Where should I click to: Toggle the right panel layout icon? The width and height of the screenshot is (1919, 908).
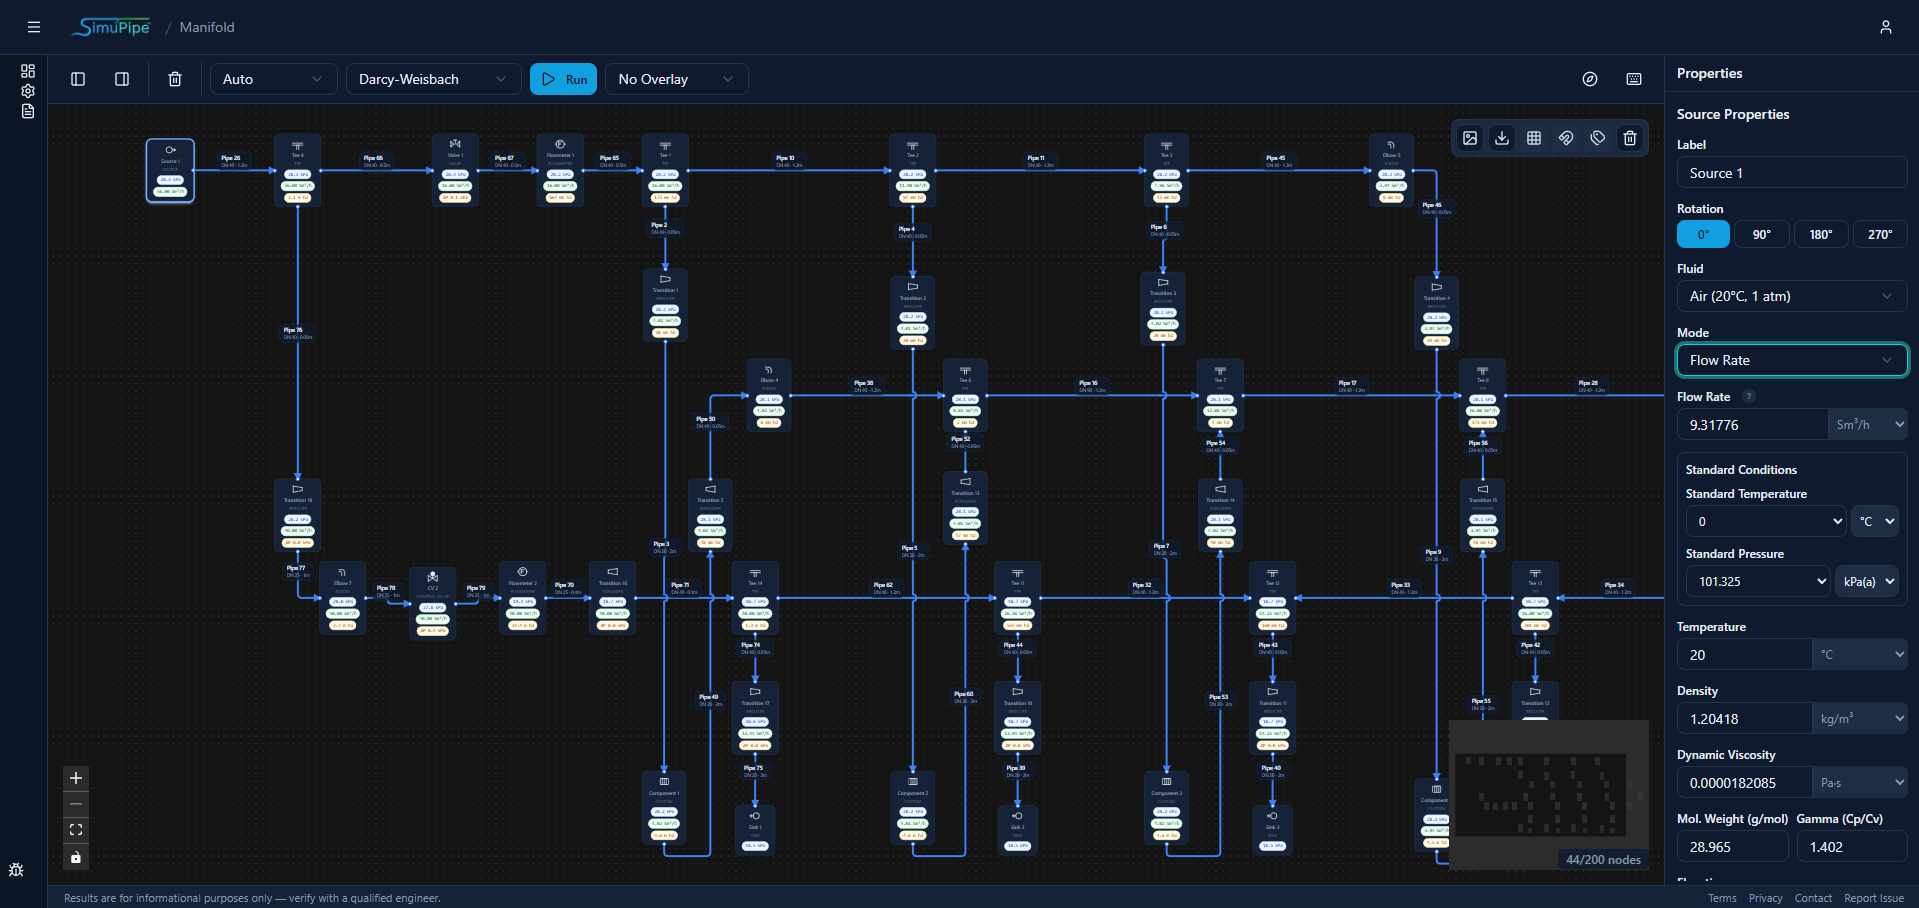click(122, 79)
